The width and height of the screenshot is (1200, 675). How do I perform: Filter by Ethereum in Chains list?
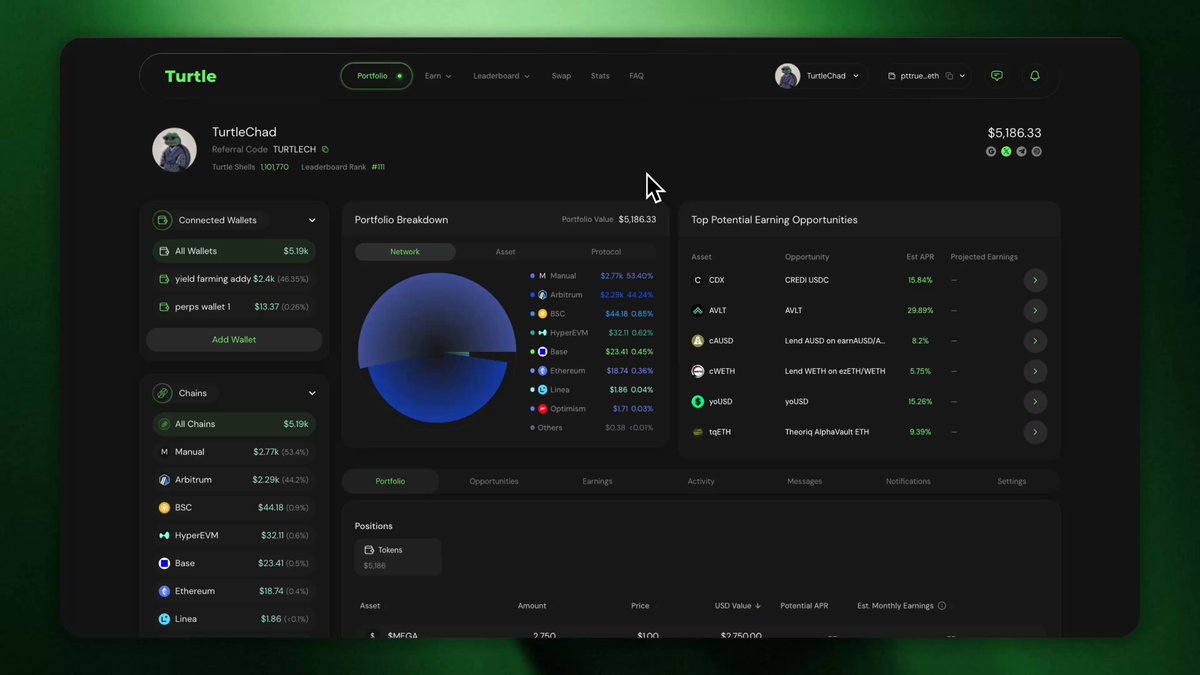pos(234,591)
